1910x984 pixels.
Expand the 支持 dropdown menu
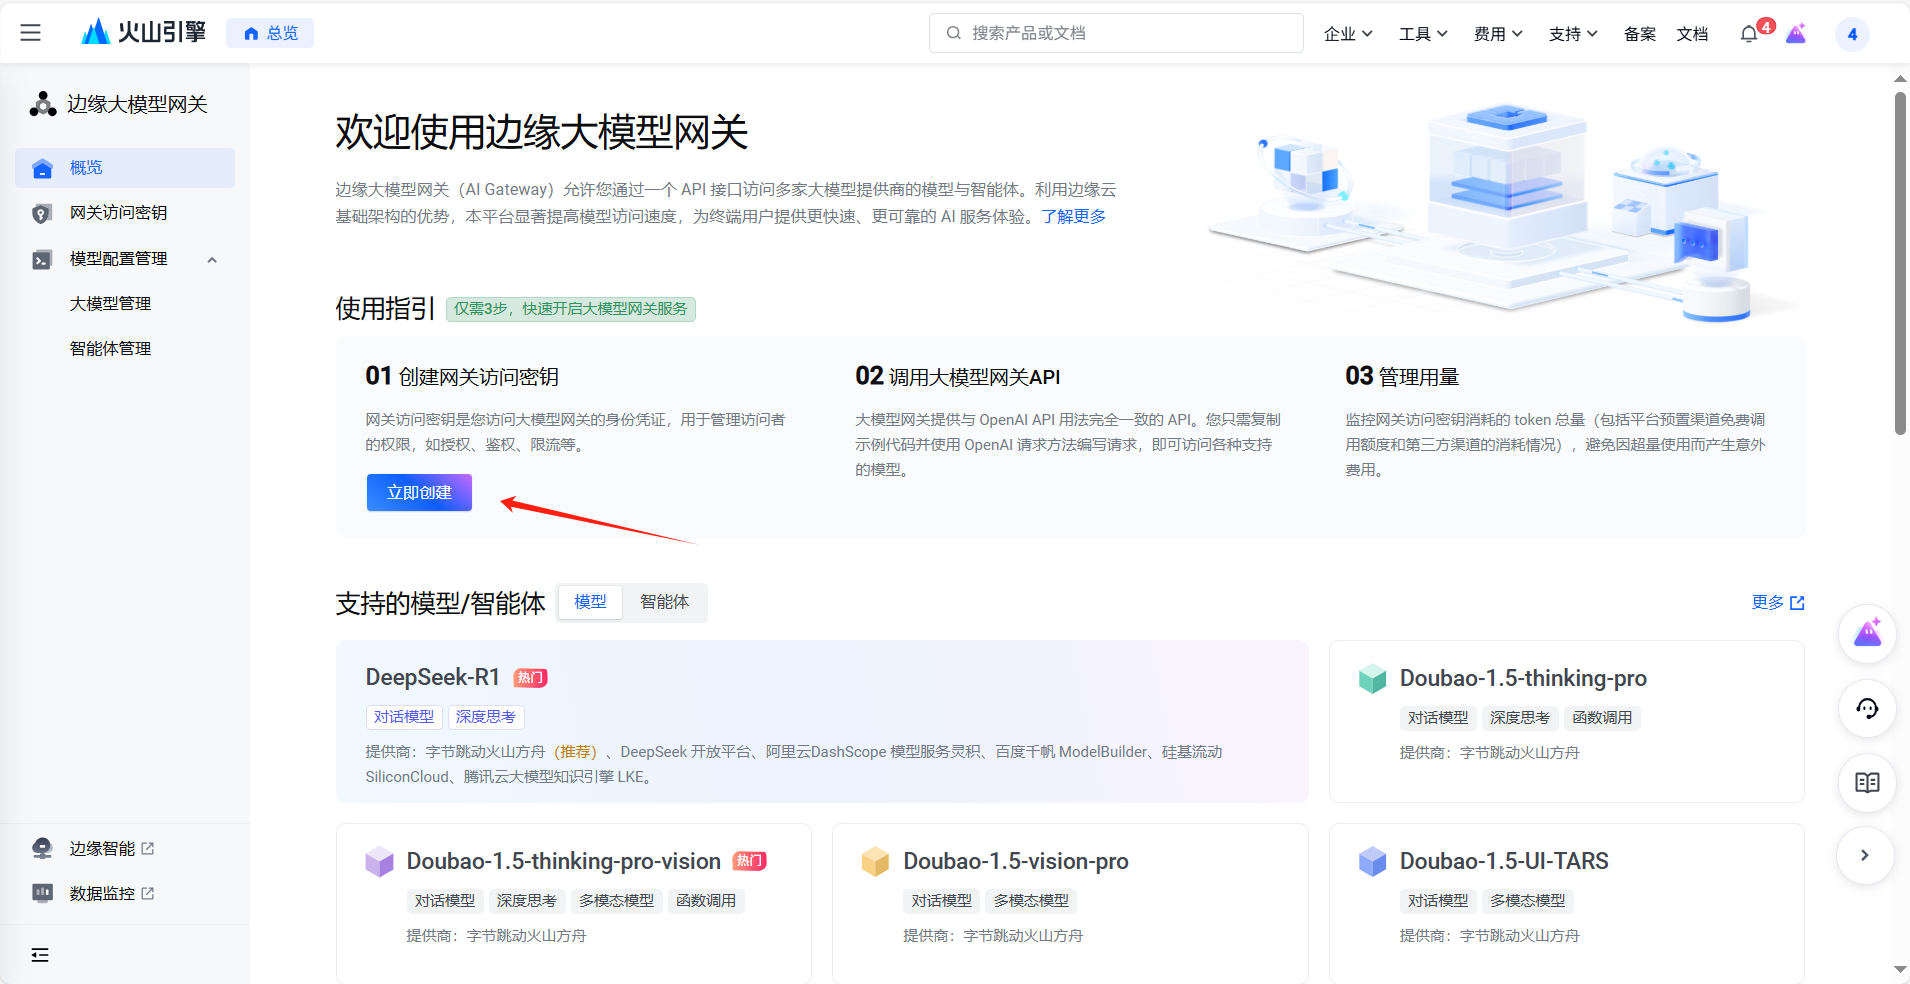point(1573,34)
